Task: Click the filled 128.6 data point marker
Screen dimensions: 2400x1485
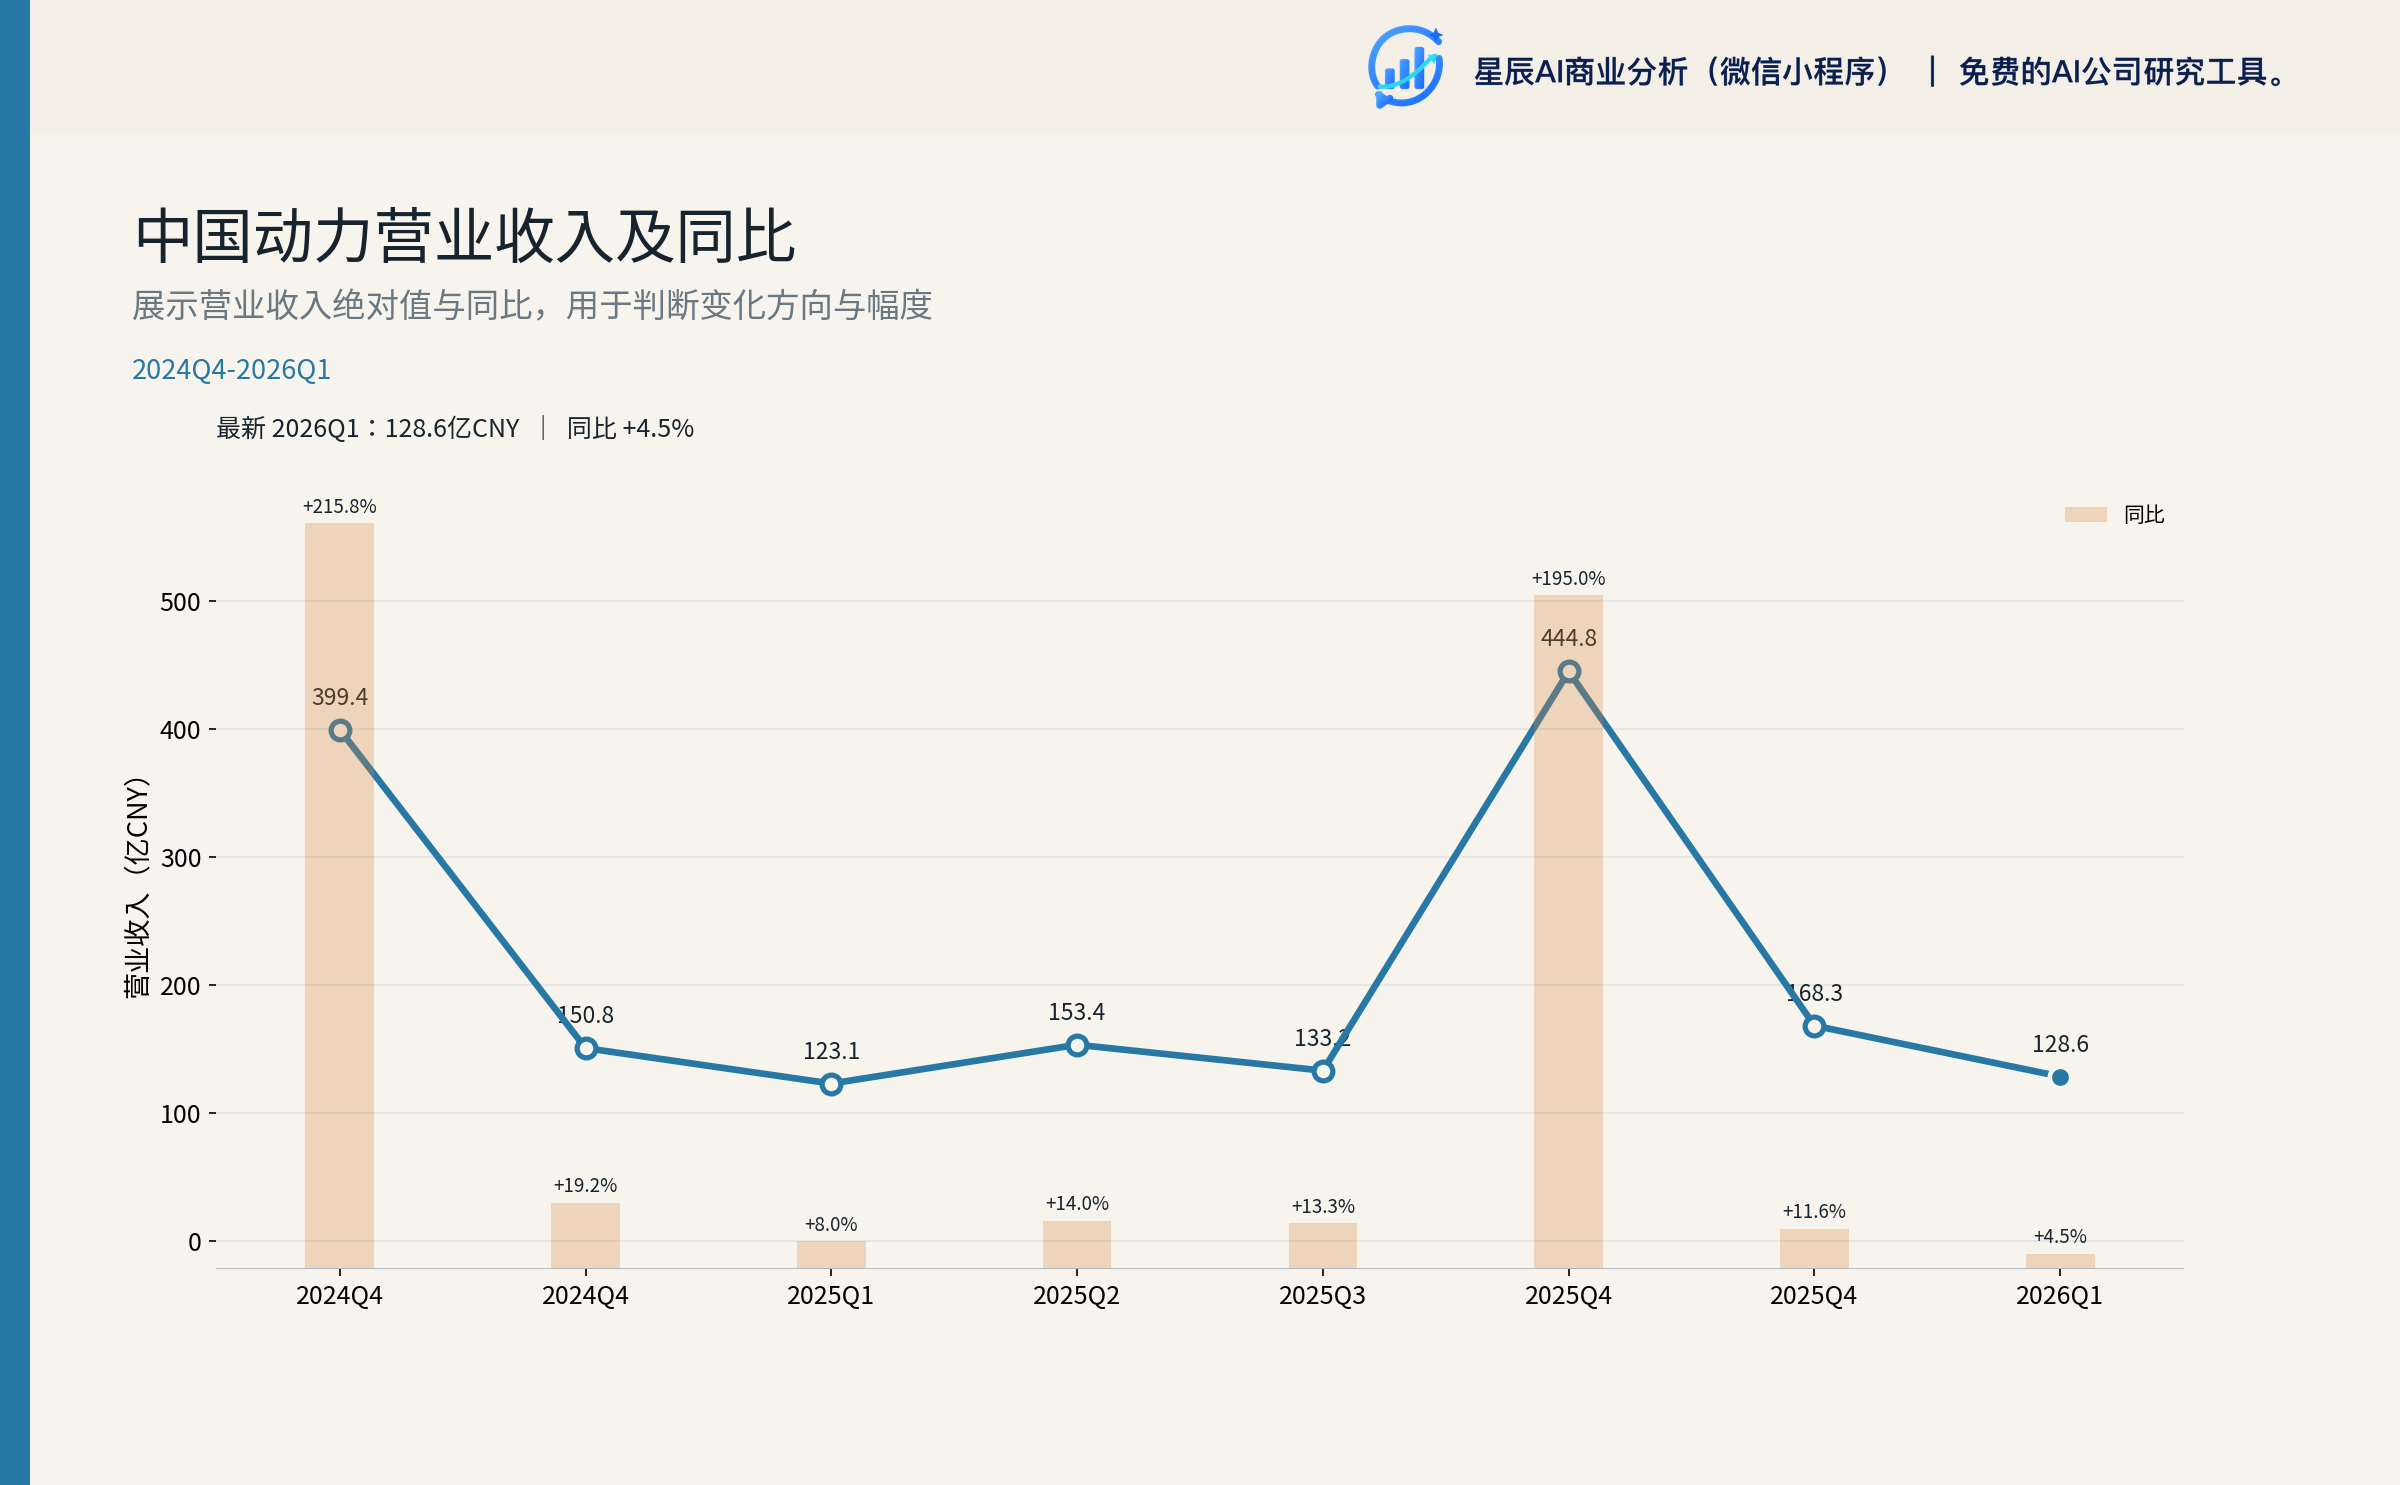Action: (x=2060, y=1077)
